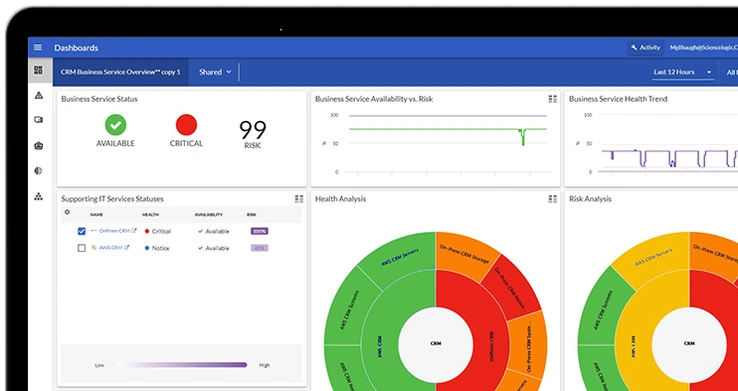Select the Dashboards icon in sidebar
The height and width of the screenshot is (391, 738).
39,71
